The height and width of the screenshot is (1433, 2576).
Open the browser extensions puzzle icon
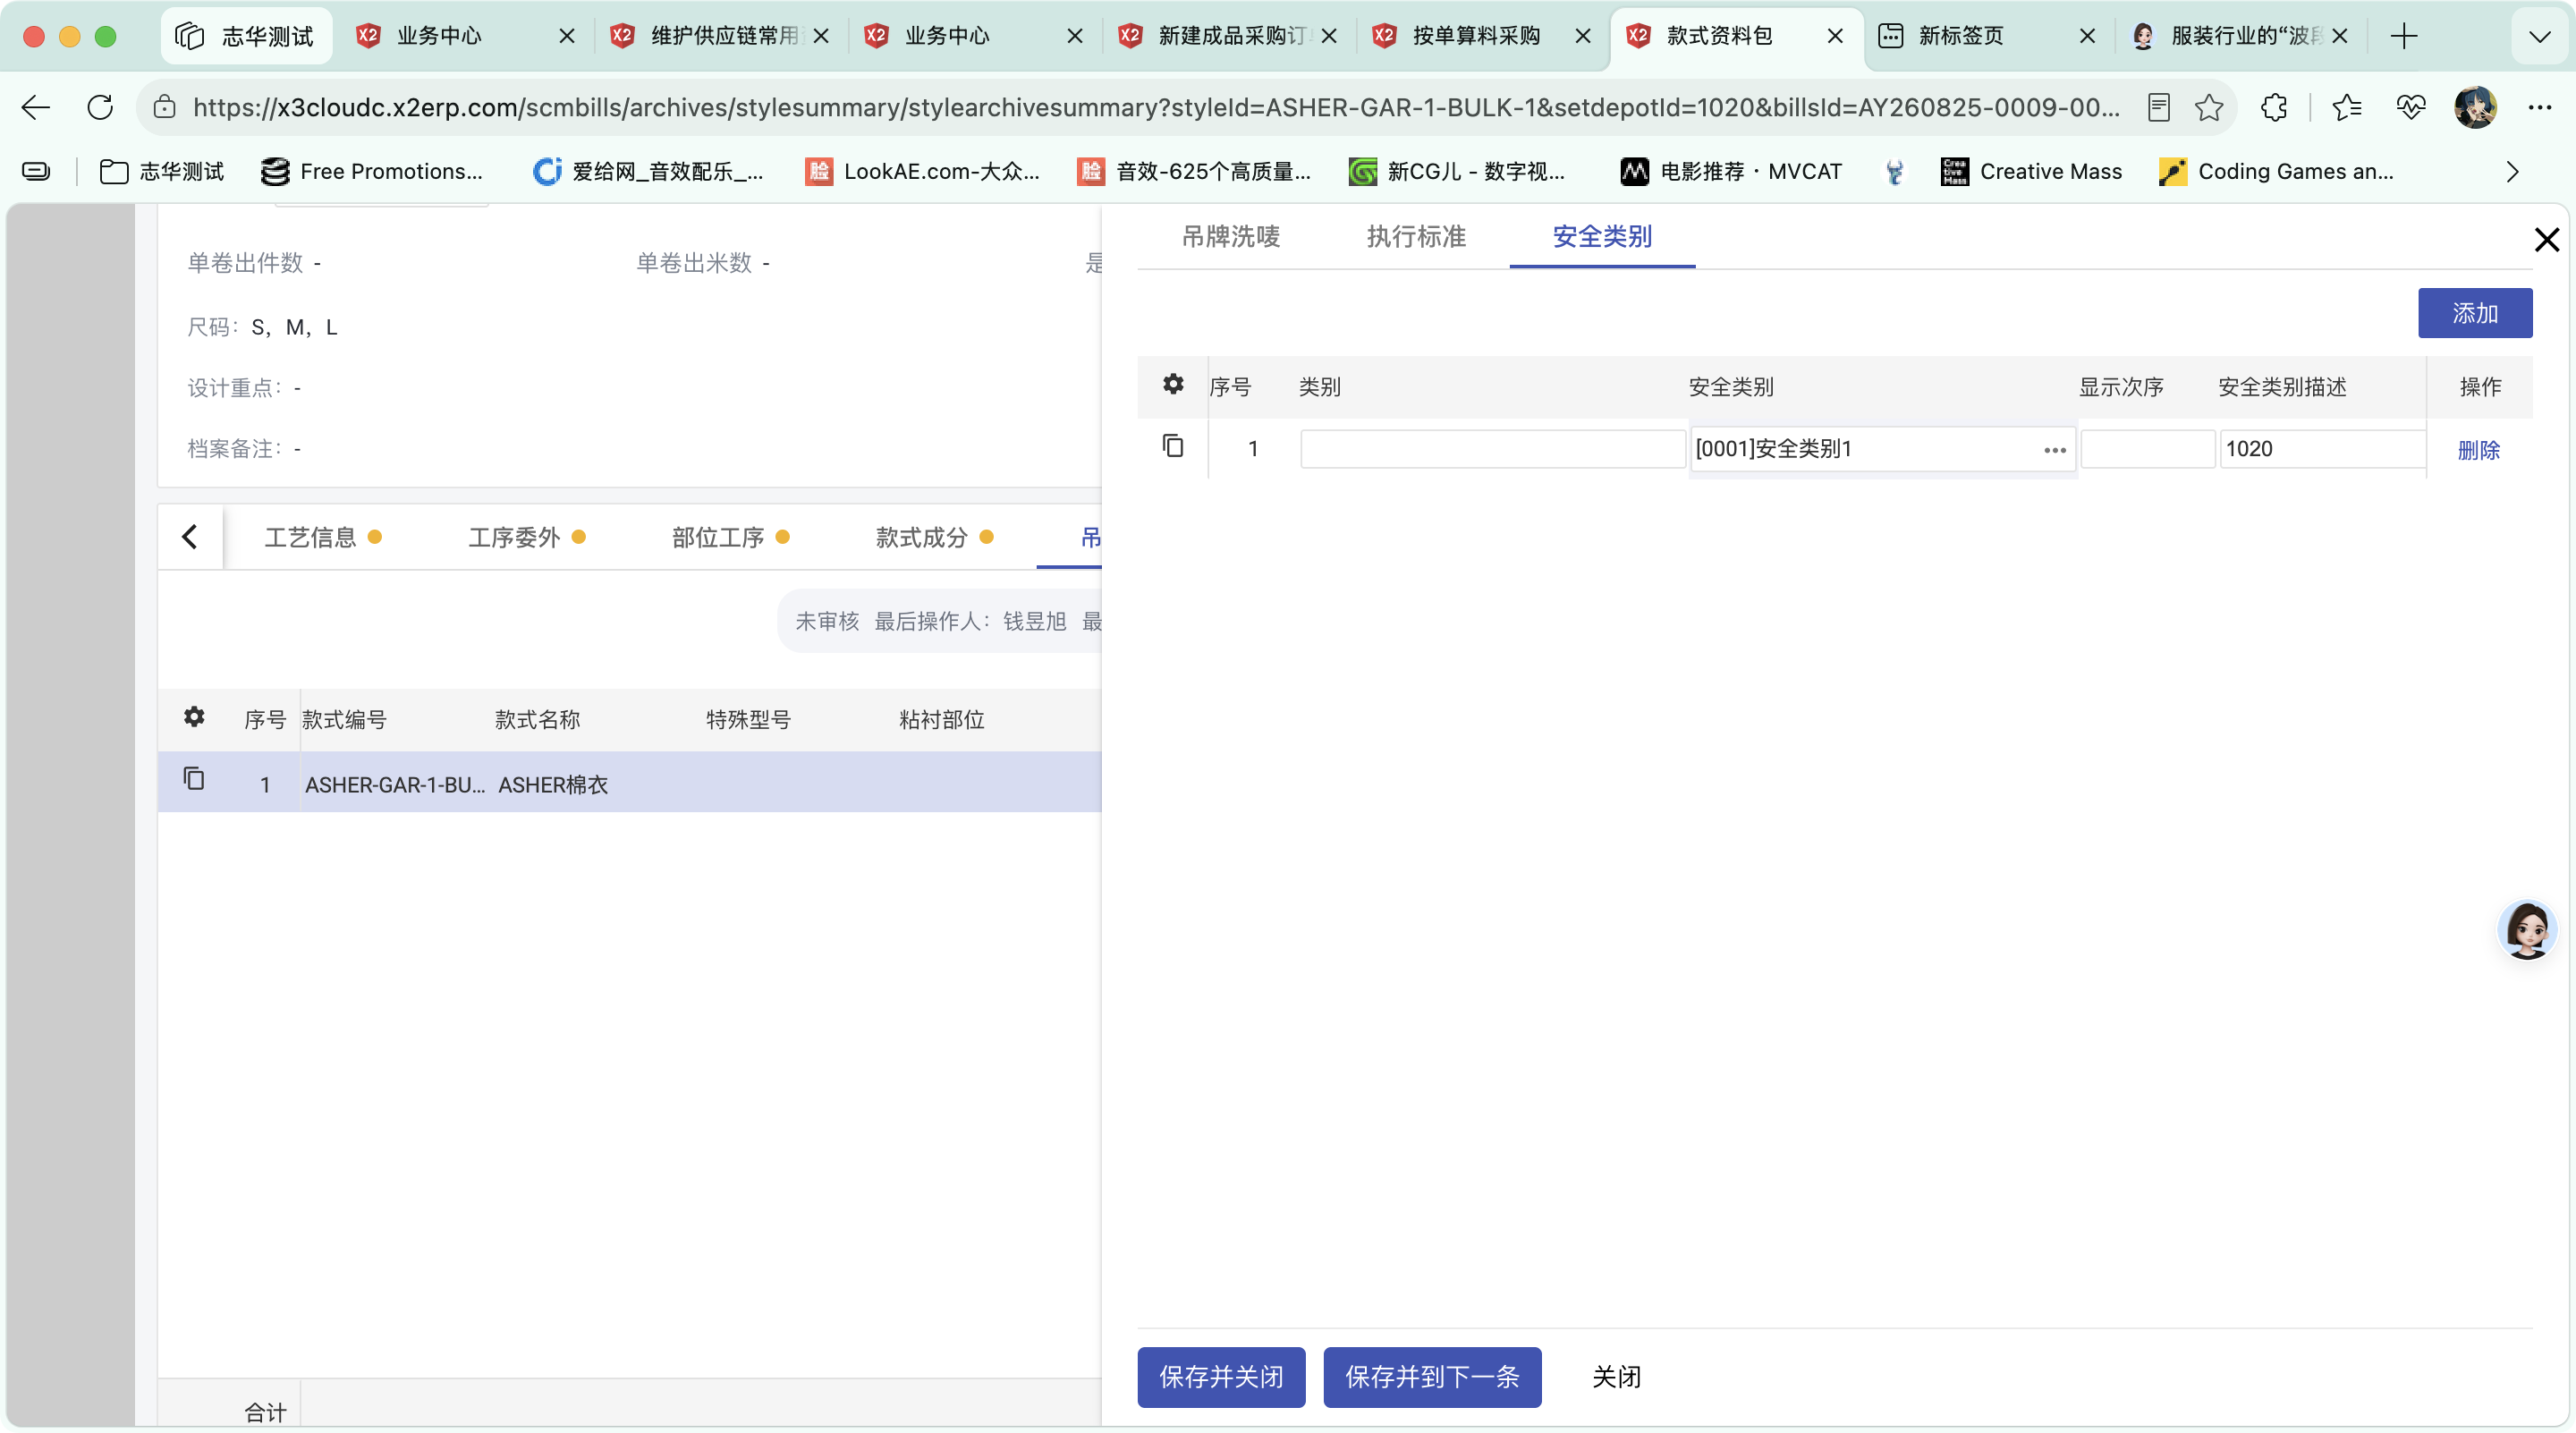click(x=2274, y=107)
